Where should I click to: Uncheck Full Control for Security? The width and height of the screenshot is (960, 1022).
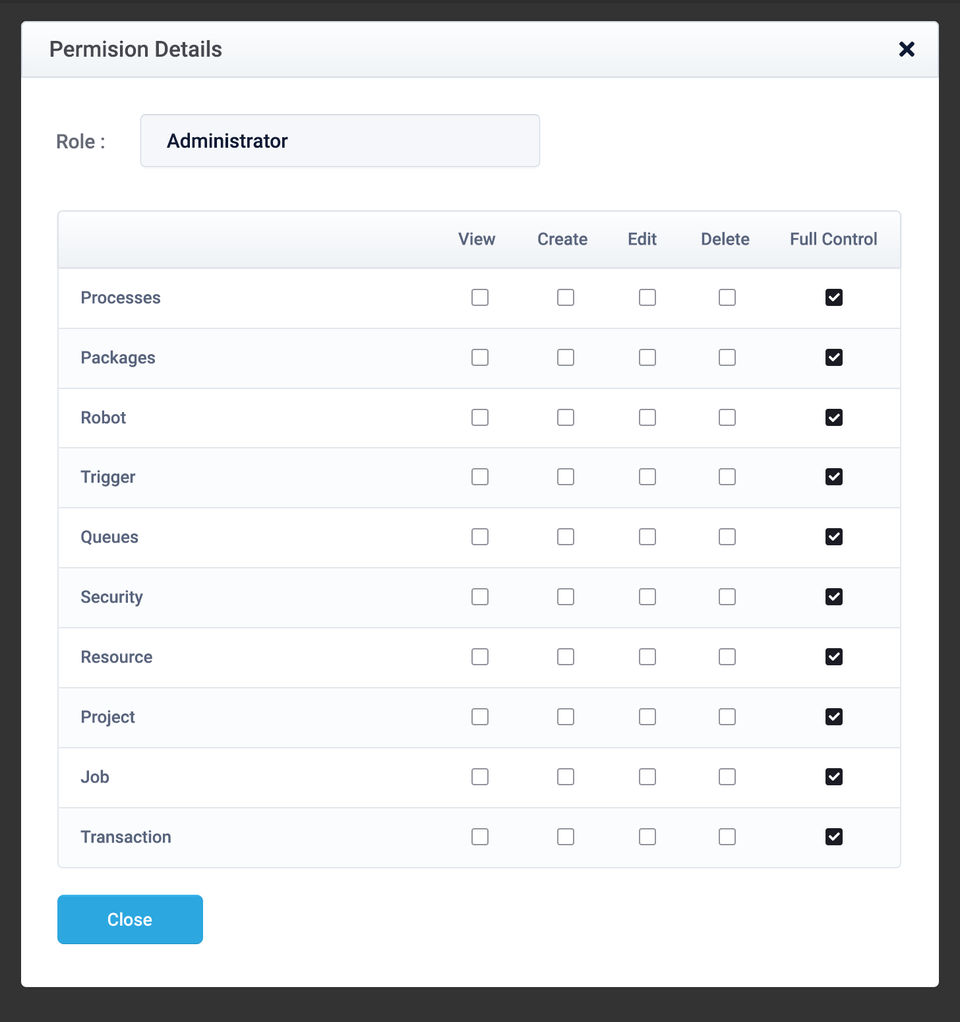pyautogui.click(x=834, y=597)
